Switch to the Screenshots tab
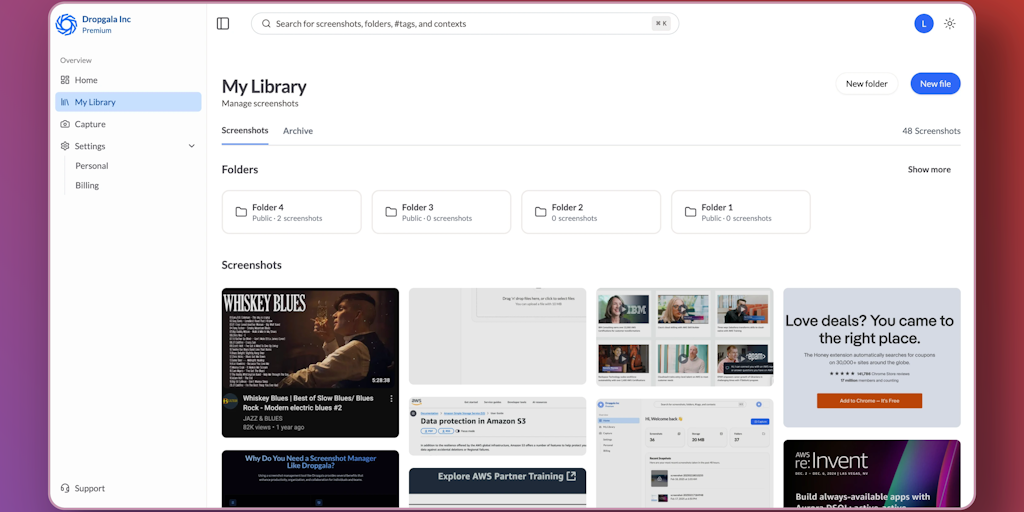 click(x=245, y=131)
